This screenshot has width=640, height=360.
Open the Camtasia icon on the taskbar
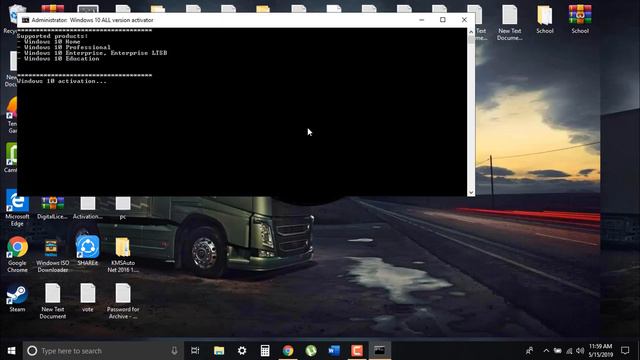coord(357,350)
